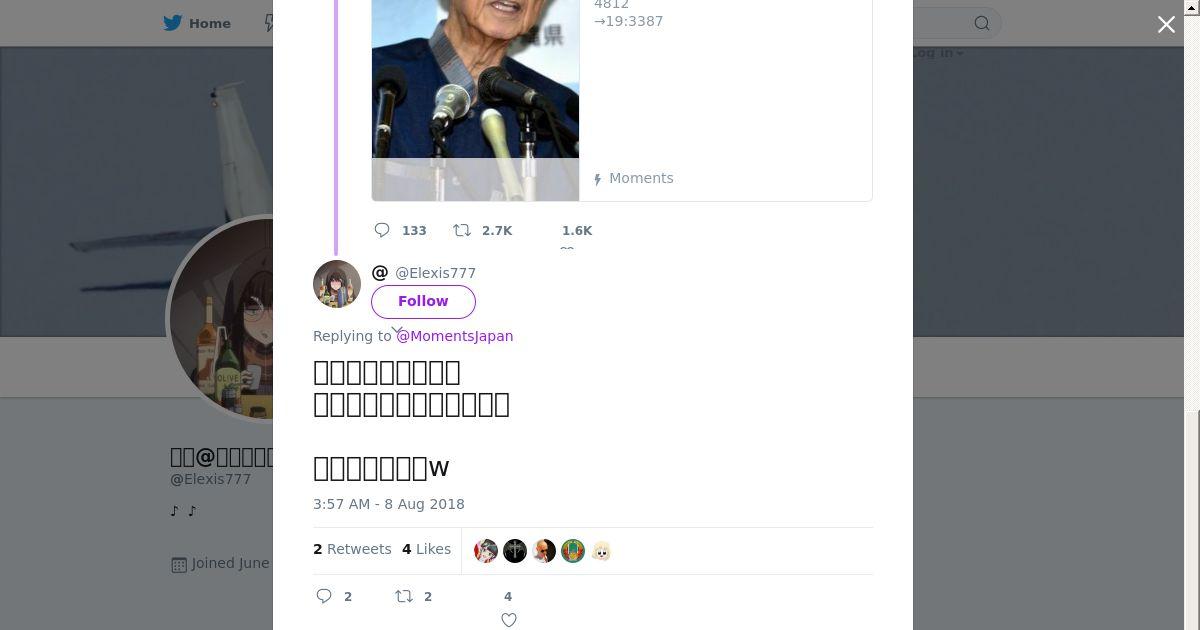Expand the Log in dropdown
This screenshot has height=630, width=1200.
938,53
